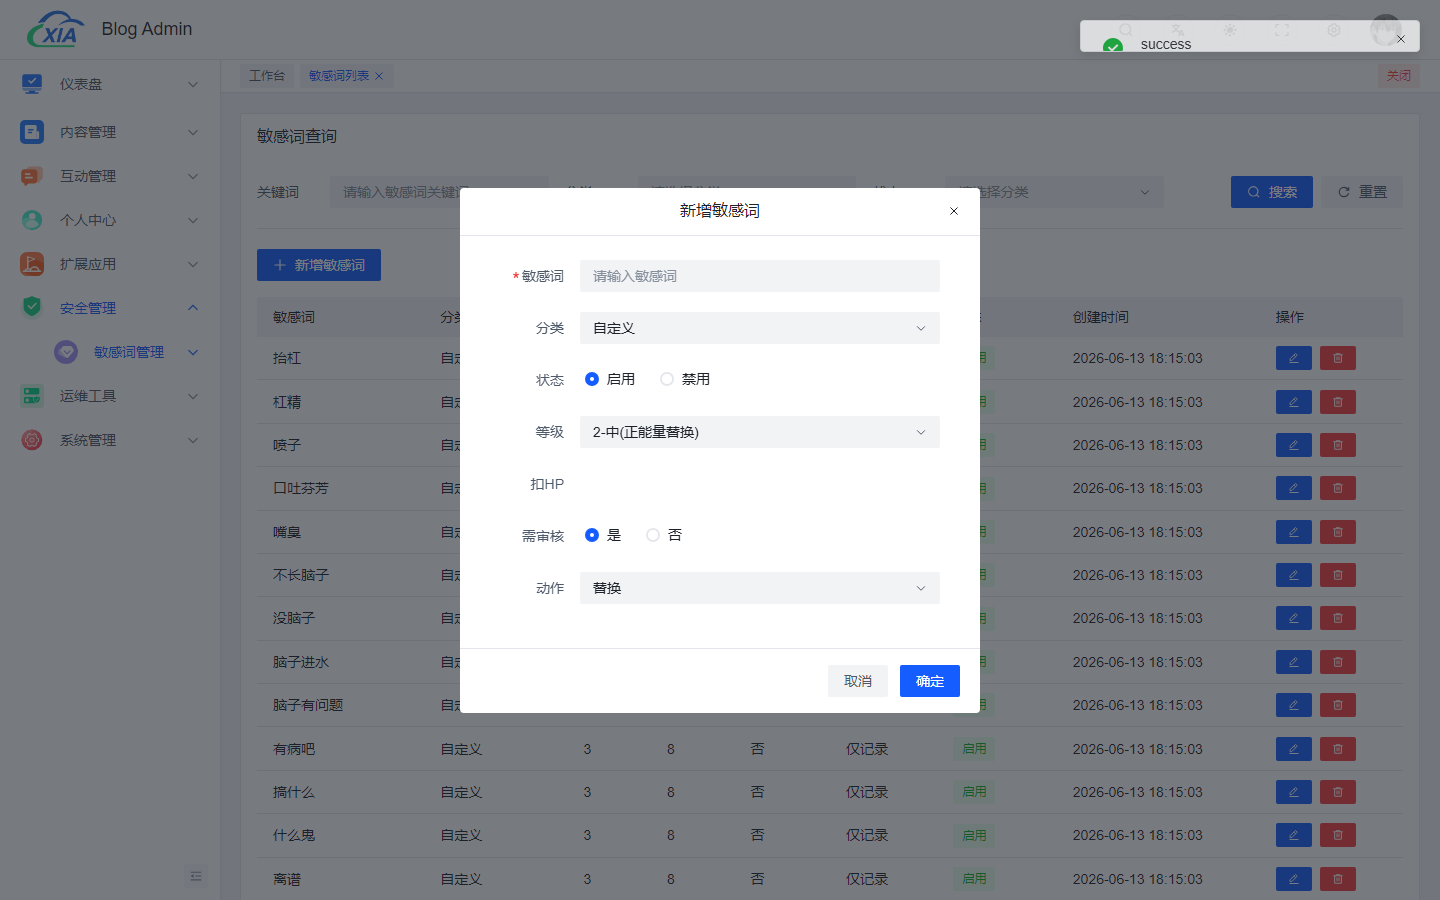1440x900 pixels.
Task: Click the 互动管理 chat icon
Action: [32, 176]
